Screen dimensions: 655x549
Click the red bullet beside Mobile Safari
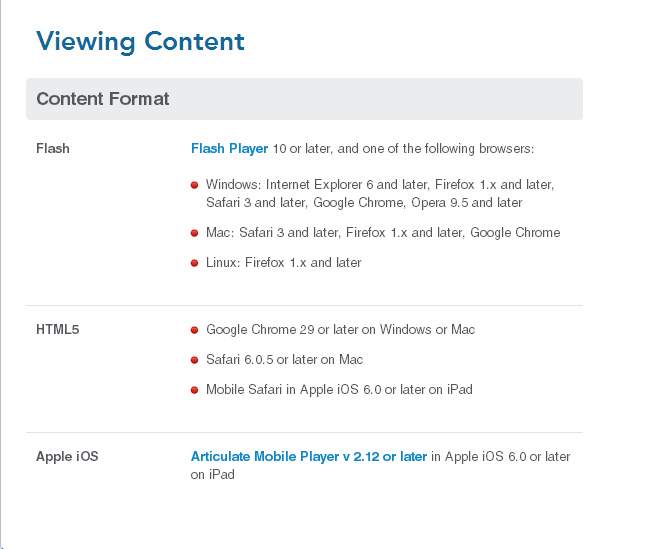click(195, 390)
